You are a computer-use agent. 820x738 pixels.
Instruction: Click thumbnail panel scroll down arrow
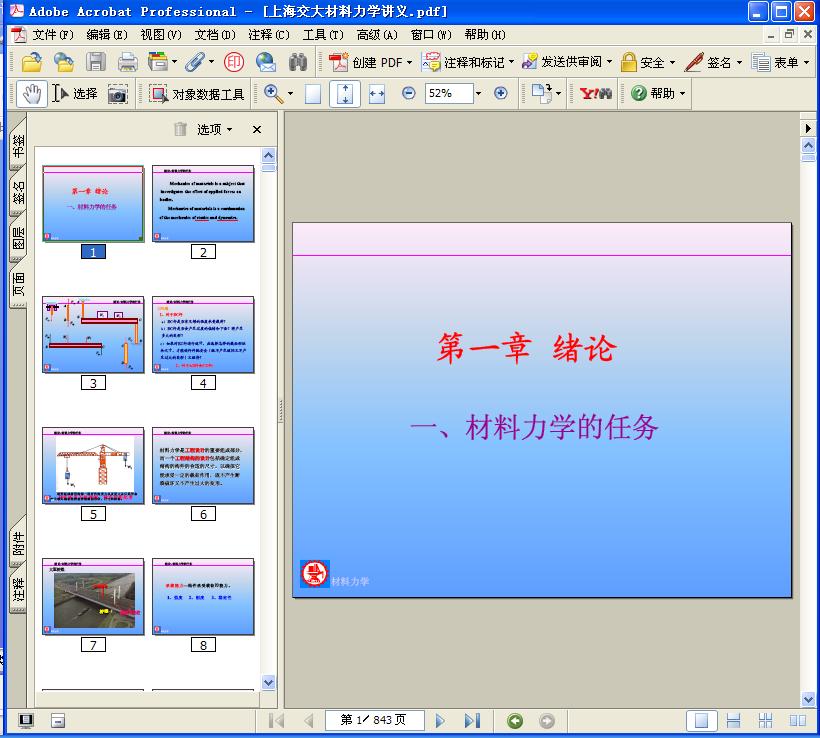click(x=268, y=683)
